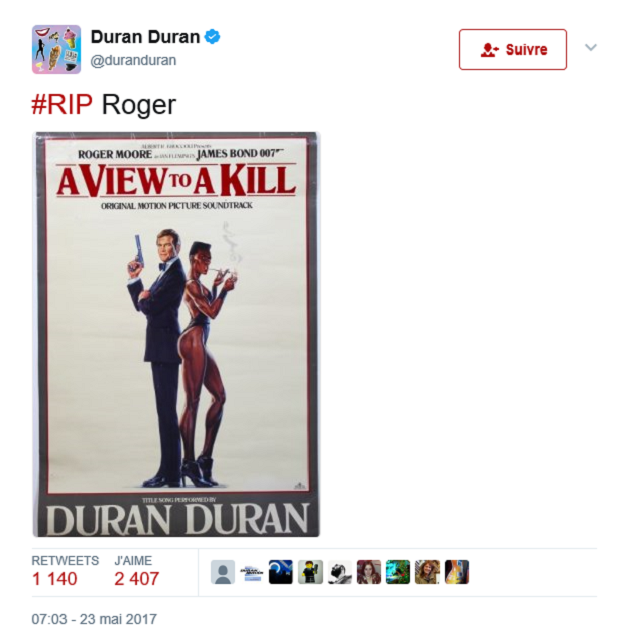Viewport: 617px width, 640px height.
Task: Open the last liker avatar in the row
Action: (457, 572)
